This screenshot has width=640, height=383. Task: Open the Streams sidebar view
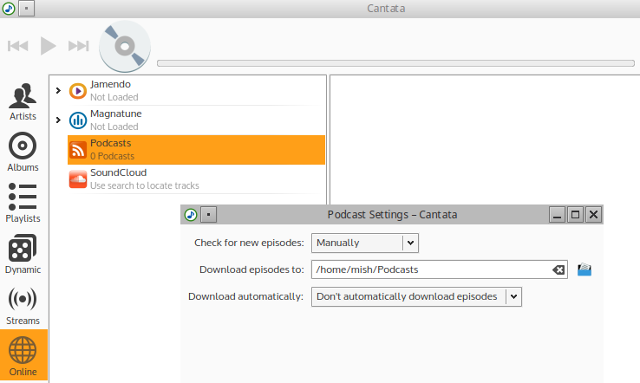pyautogui.click(x=23, y=305)
